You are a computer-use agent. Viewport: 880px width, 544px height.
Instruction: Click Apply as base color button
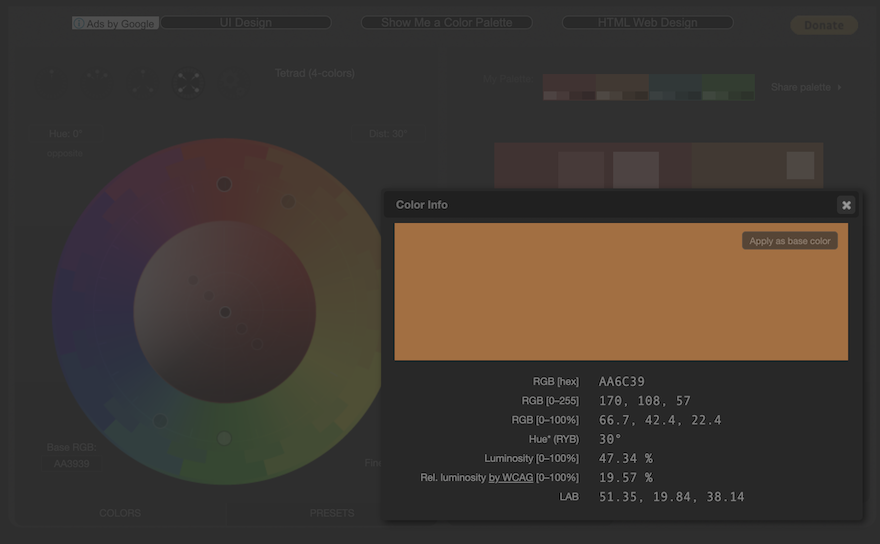[x=789, y=241]
